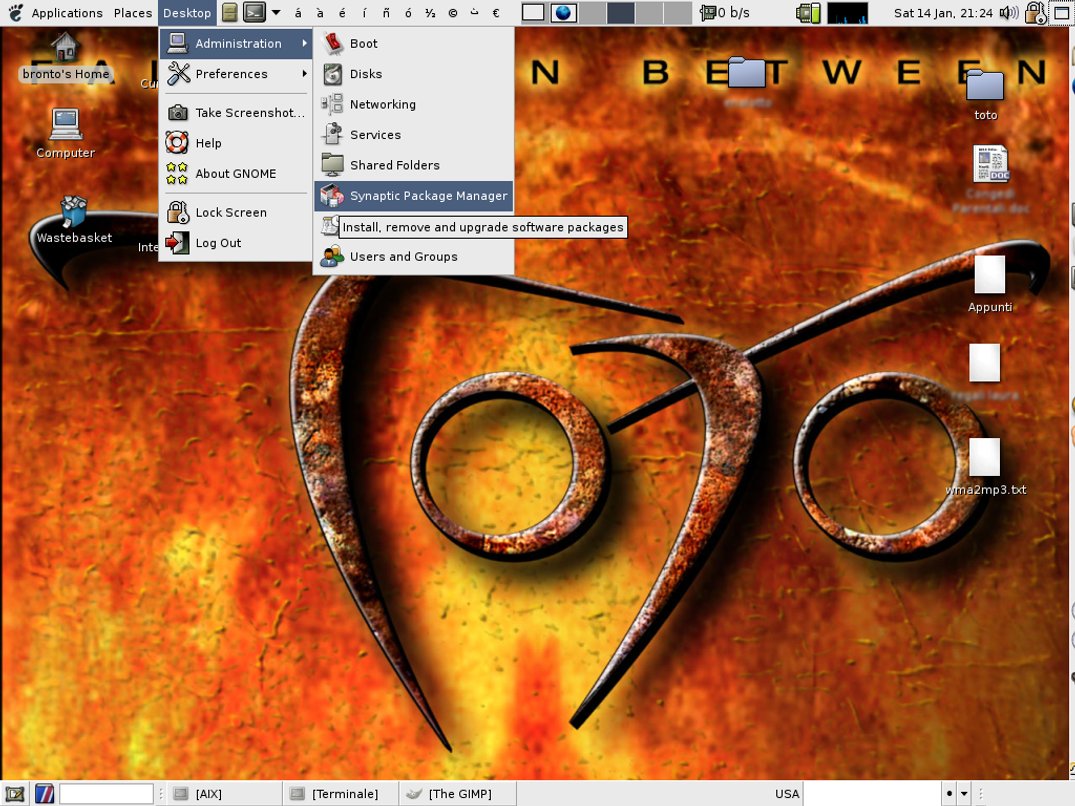Image resolution: width=1075 pixels, height=806 pixels.
Task: Switch to the [AIX] window in the taskbar
Action: (225, 794)
